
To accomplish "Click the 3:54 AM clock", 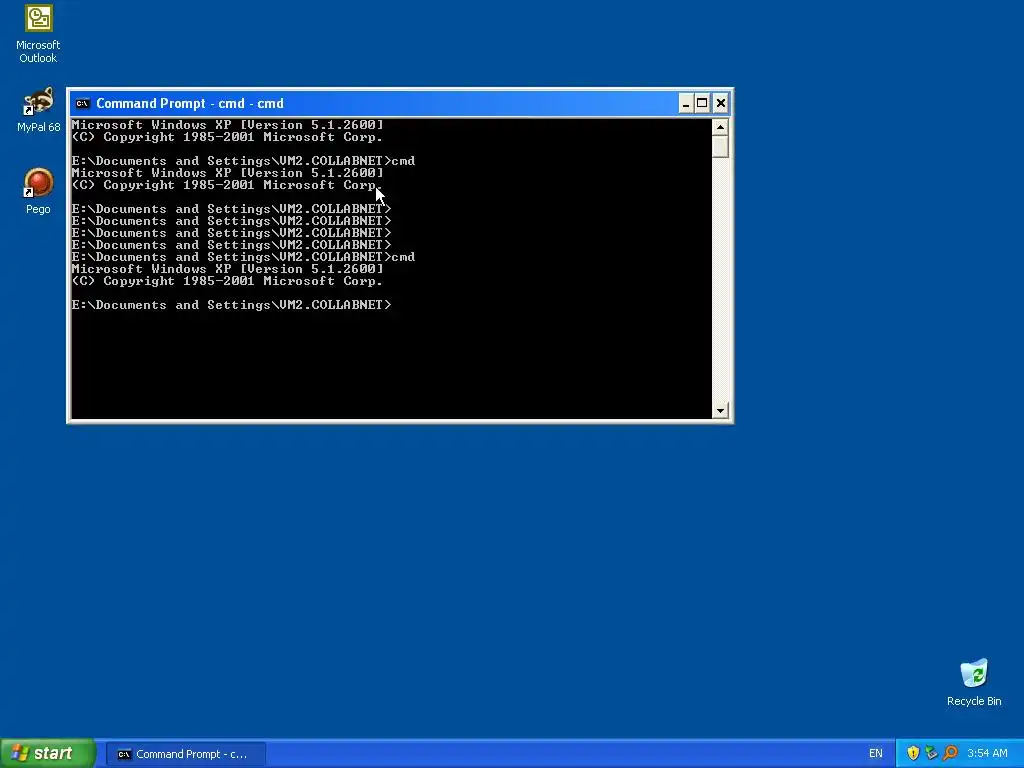I will (x=987, y=754).
